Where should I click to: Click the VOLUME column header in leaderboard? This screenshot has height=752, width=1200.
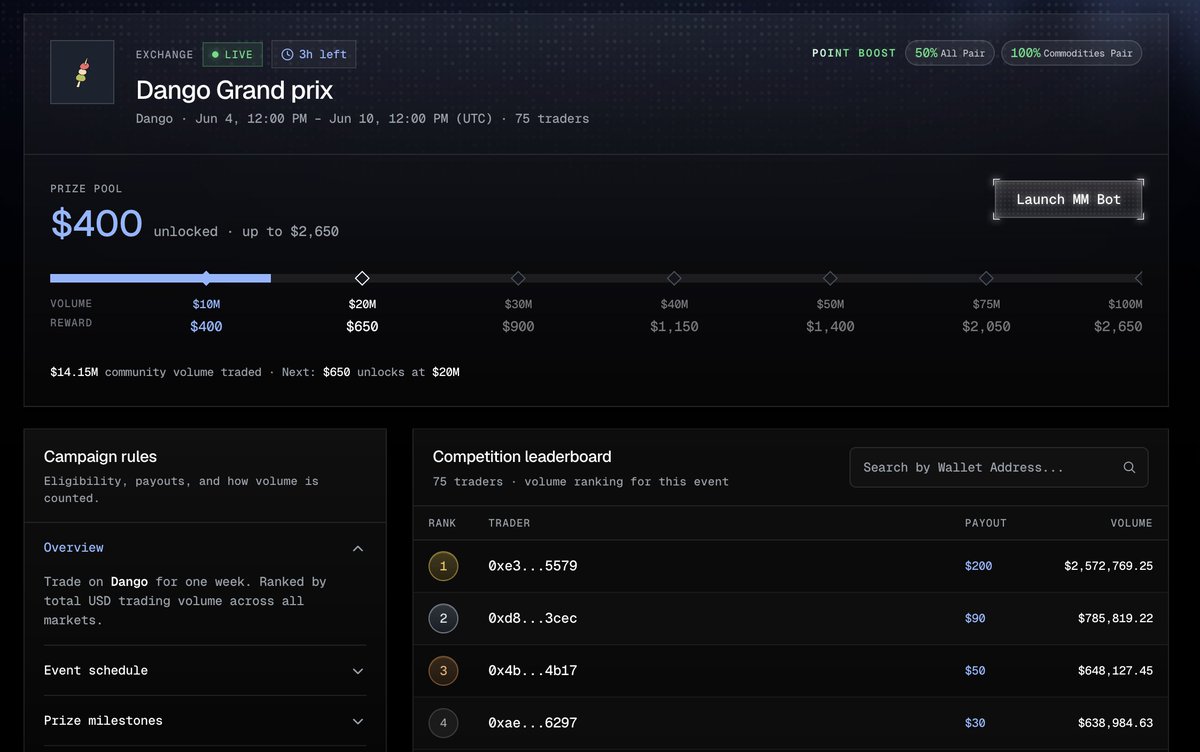(1131, 523)
